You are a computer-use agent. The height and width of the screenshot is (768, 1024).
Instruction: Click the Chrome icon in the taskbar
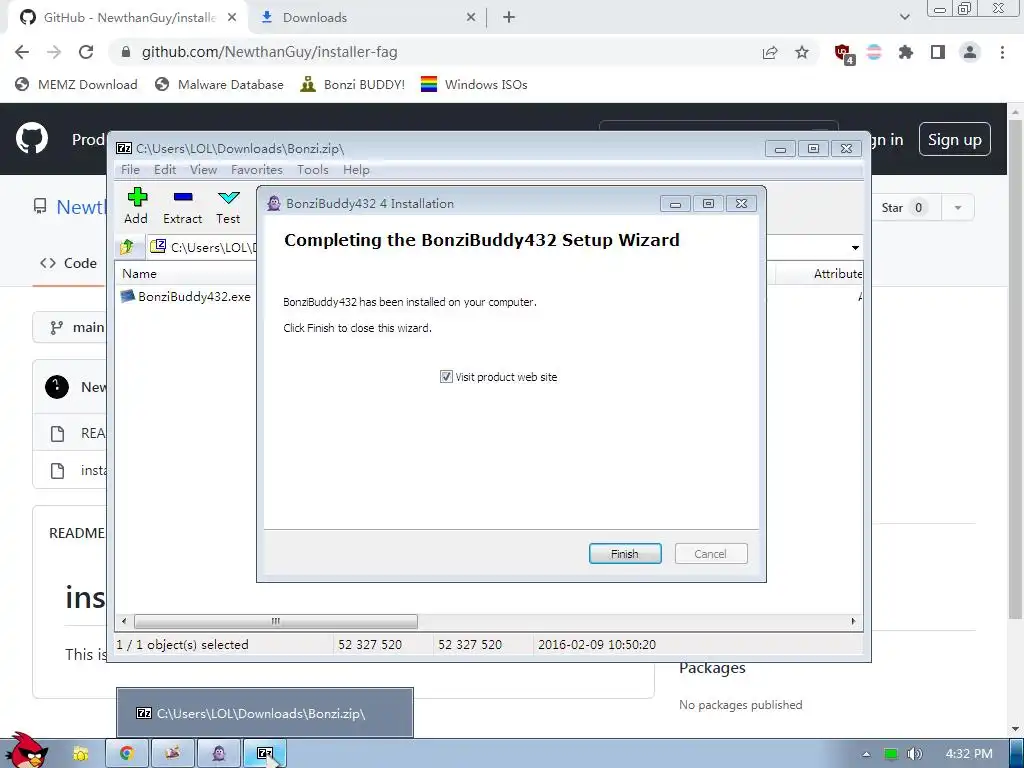127,754
